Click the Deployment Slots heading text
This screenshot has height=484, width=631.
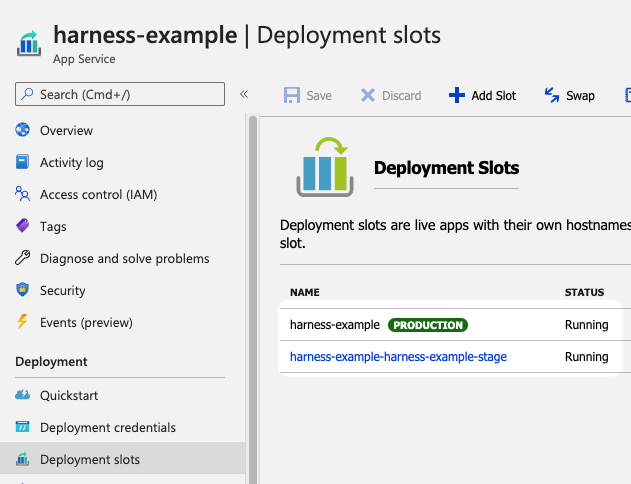(446, 168)
